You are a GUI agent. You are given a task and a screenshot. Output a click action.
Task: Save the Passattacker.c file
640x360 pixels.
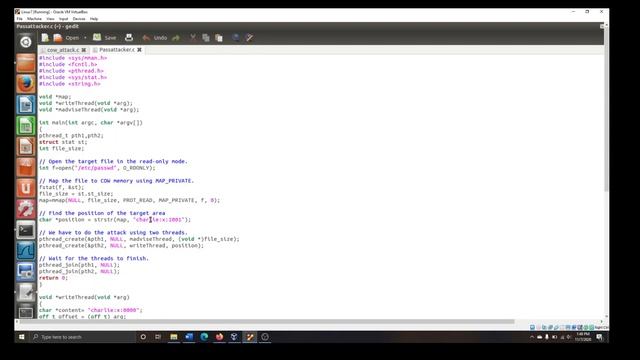point(105,38)
